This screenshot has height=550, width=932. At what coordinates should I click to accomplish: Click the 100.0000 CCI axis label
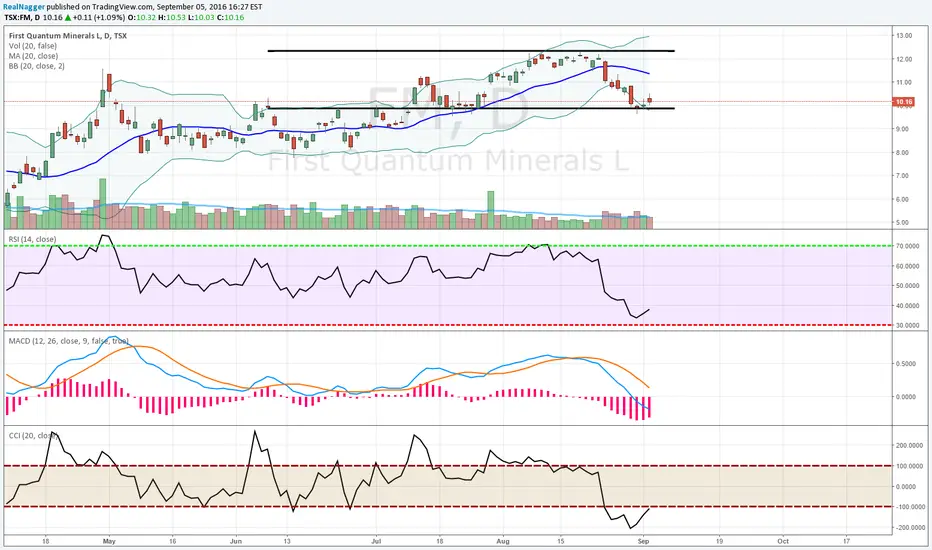click(910, 466)
